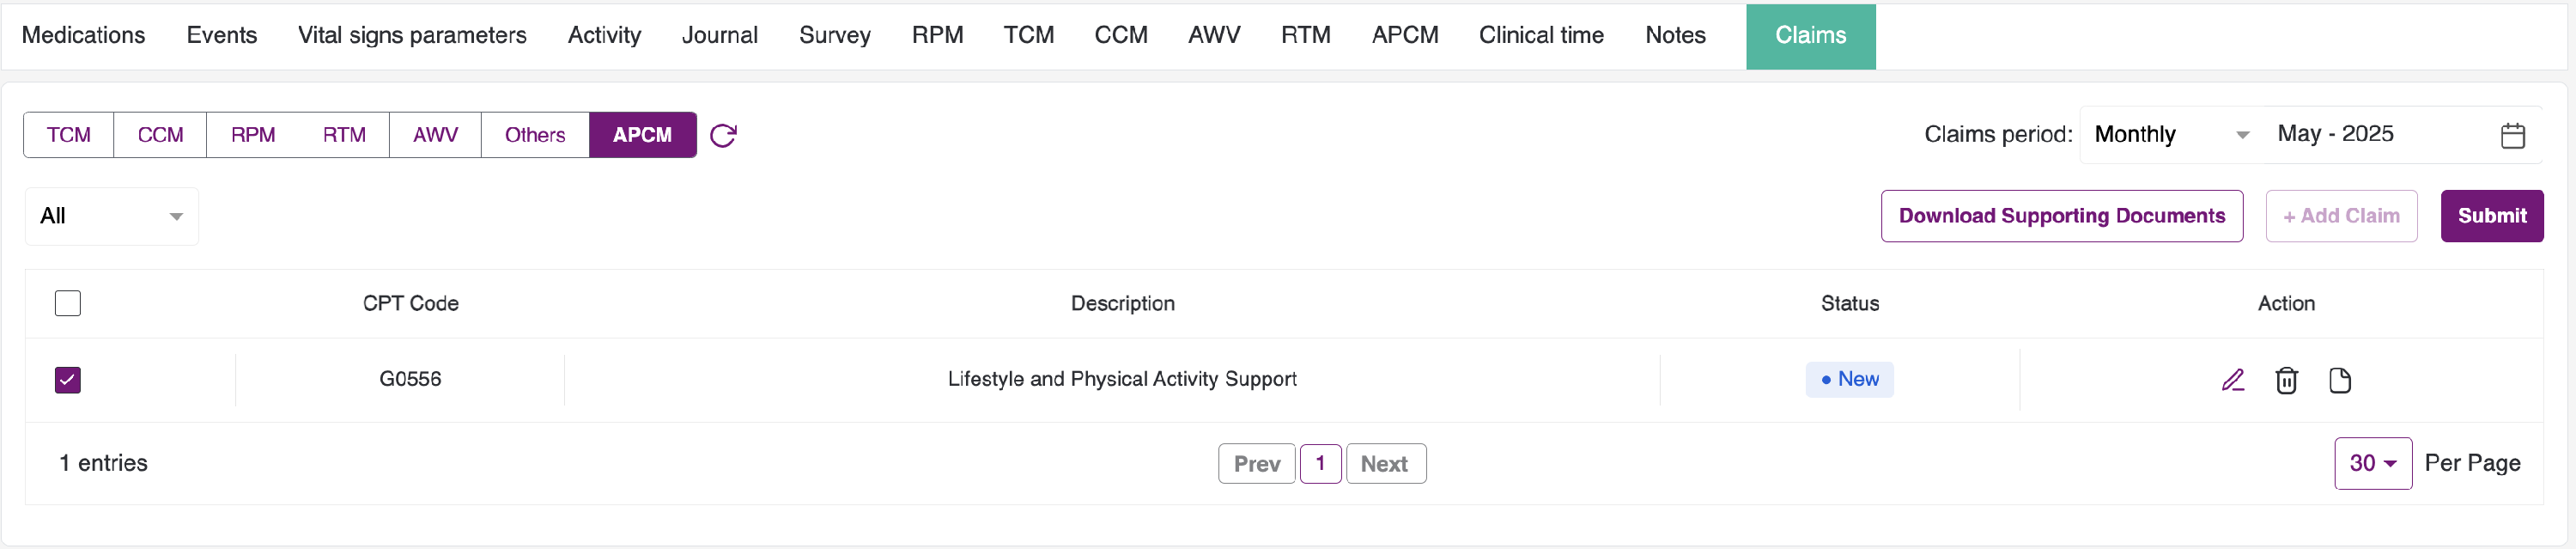The image size is (2576, 549).
Task: Click the May - 2025 date field
Action: (x=2380, y=135)
